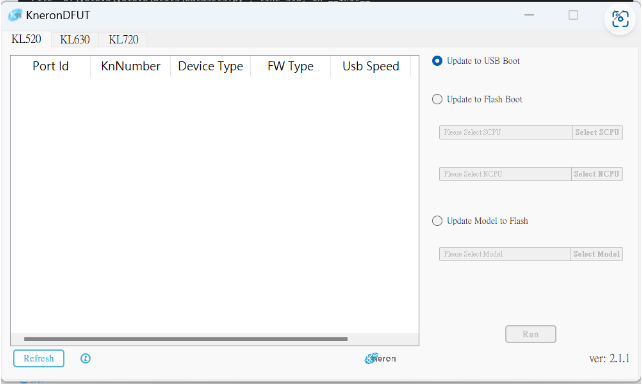643x384 pixels.
Task: Click the info icon beside Refresh
Action: pyautogui.click(x=85, y=359)
